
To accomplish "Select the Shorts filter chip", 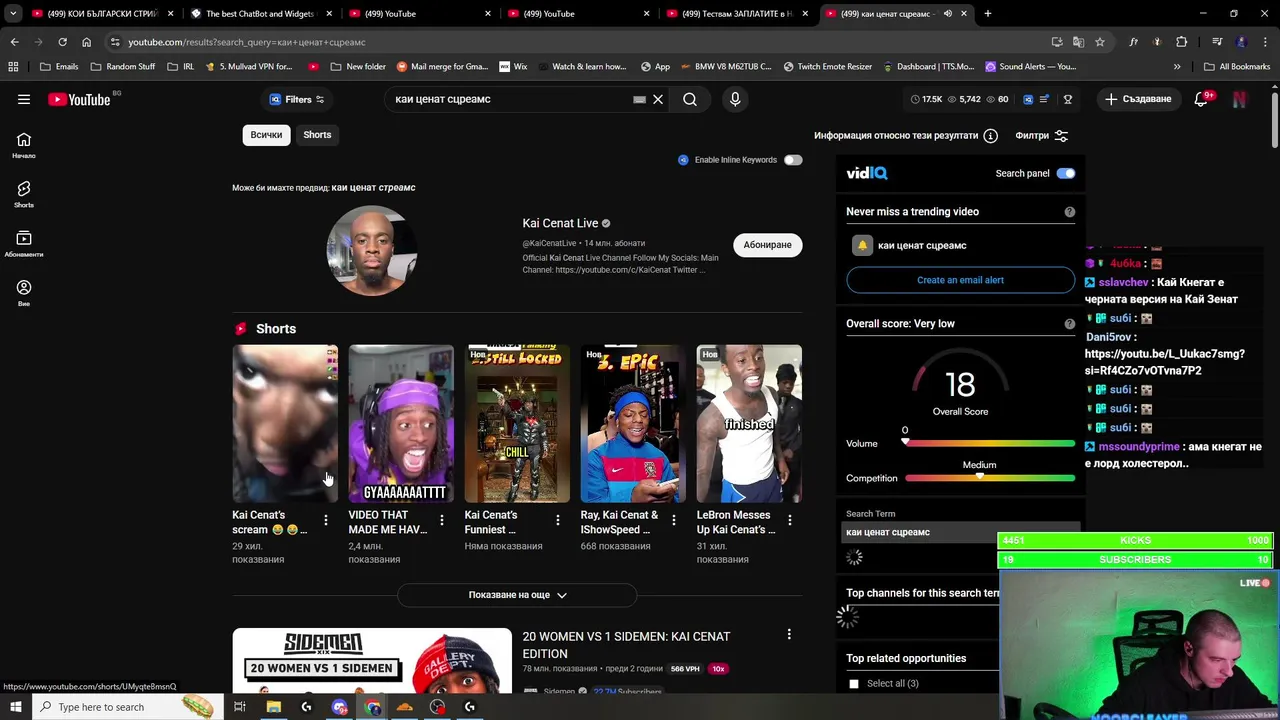I will pyautogui.click(x=317, y=135).
